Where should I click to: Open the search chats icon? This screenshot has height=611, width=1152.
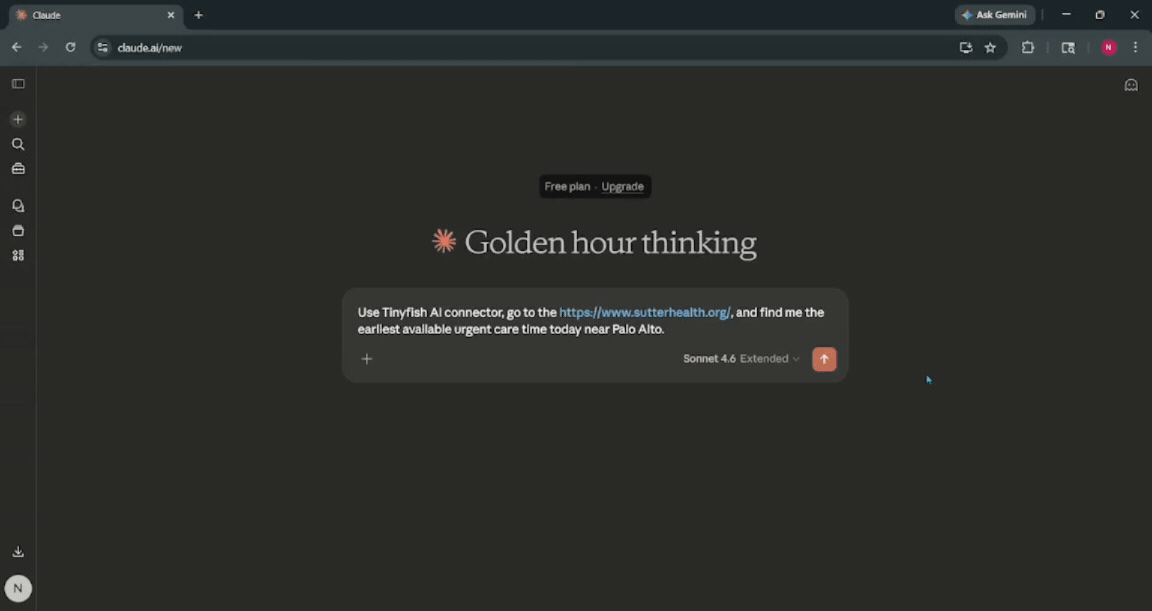(x=18, y=144)
